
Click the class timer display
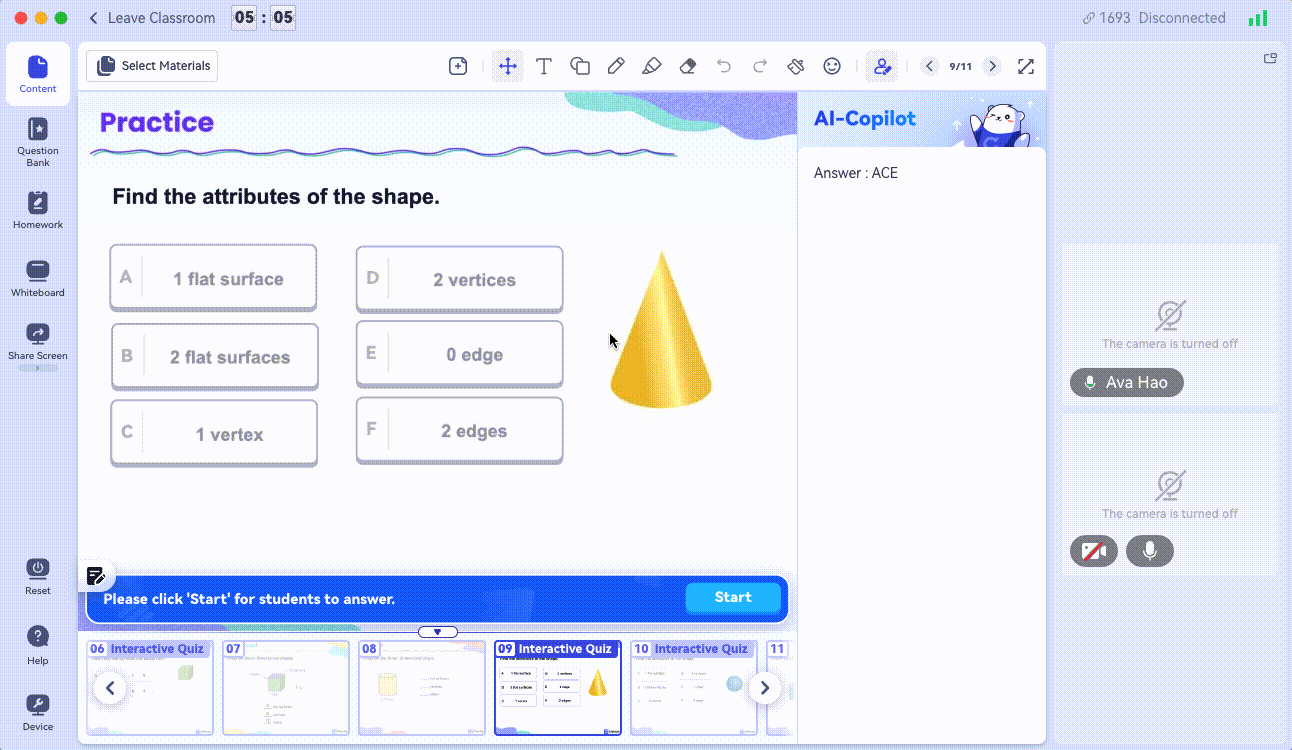tap(263, 18)
